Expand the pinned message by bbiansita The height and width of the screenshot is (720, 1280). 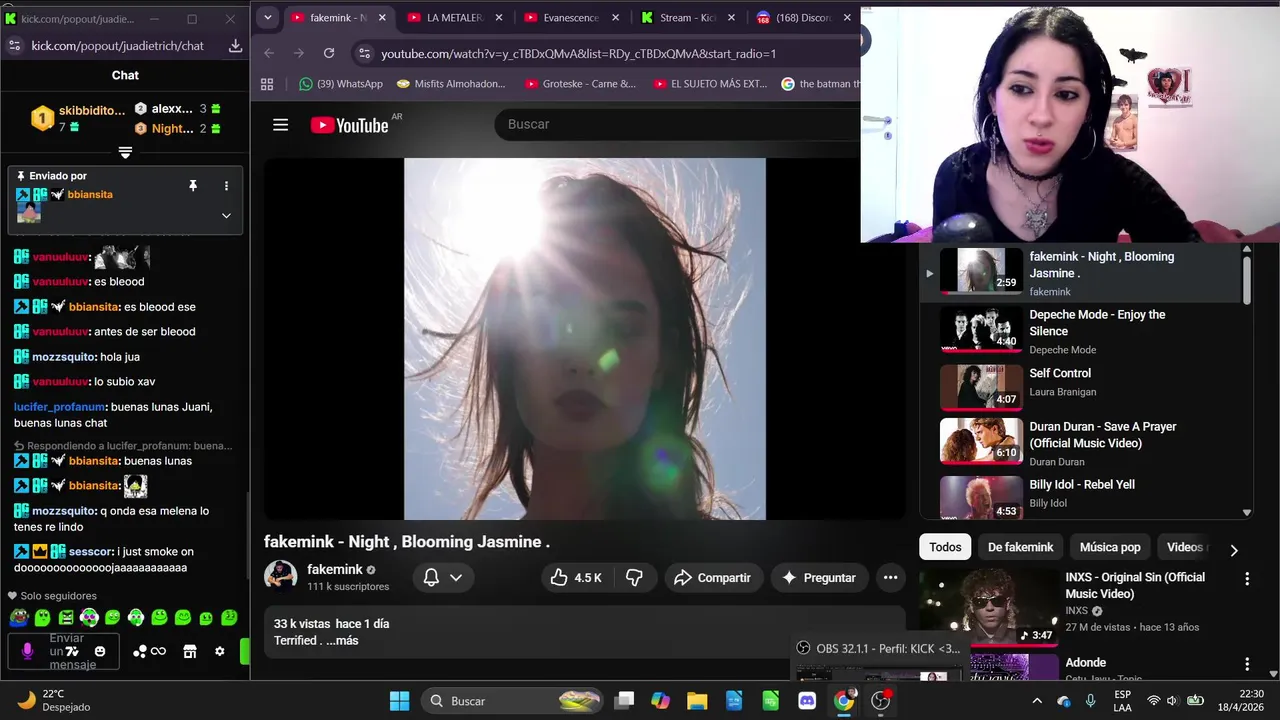point(226,215)
